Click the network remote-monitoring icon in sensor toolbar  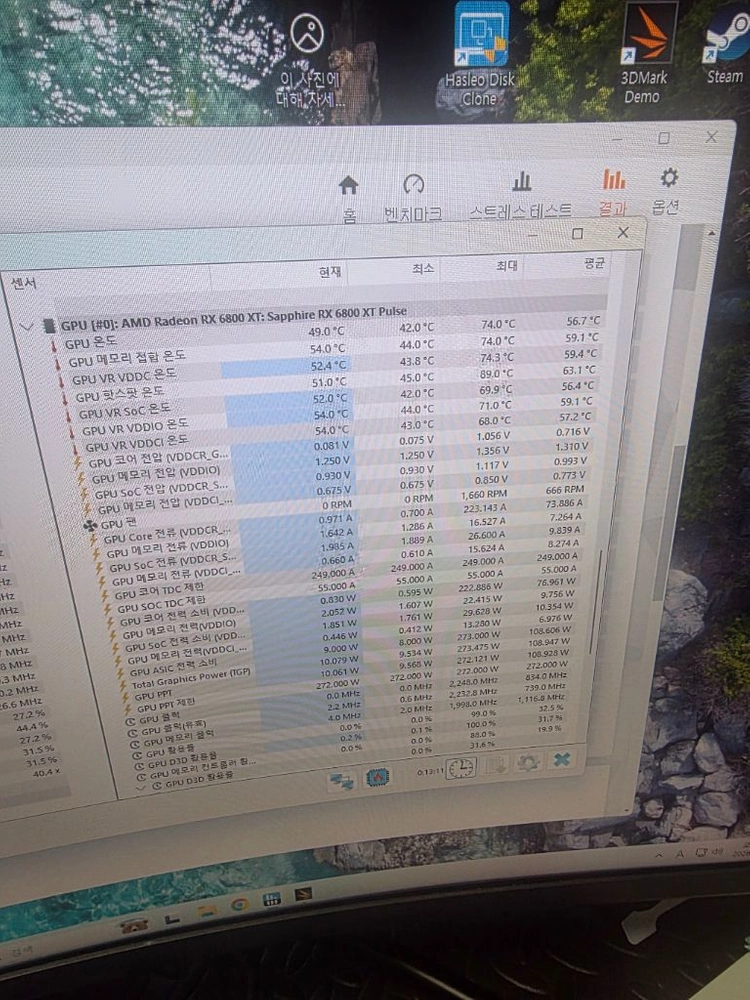click(x=341, y=780)
